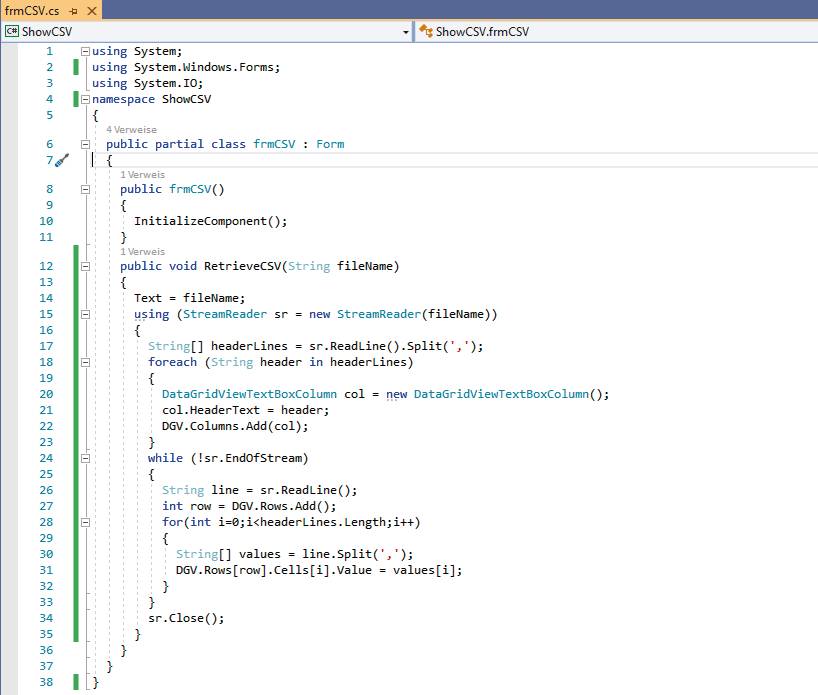This screenshot has width=818, height=695.
Task: Click the 'DataGridViewTextBoxColumn col' declaration on line 20
Action: [x=263, y=394]
